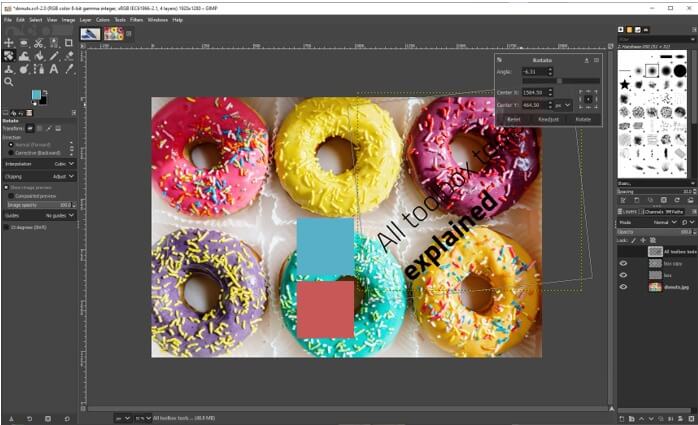This screenshot has height=425, width=698.
Task: Click the Rotate button to apply
Action: [583, 119]
